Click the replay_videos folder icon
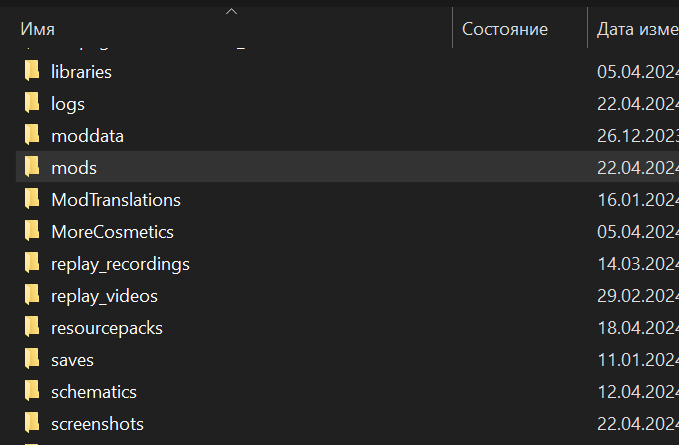Screen dimensions: 679x445 (x=32, y=296)
